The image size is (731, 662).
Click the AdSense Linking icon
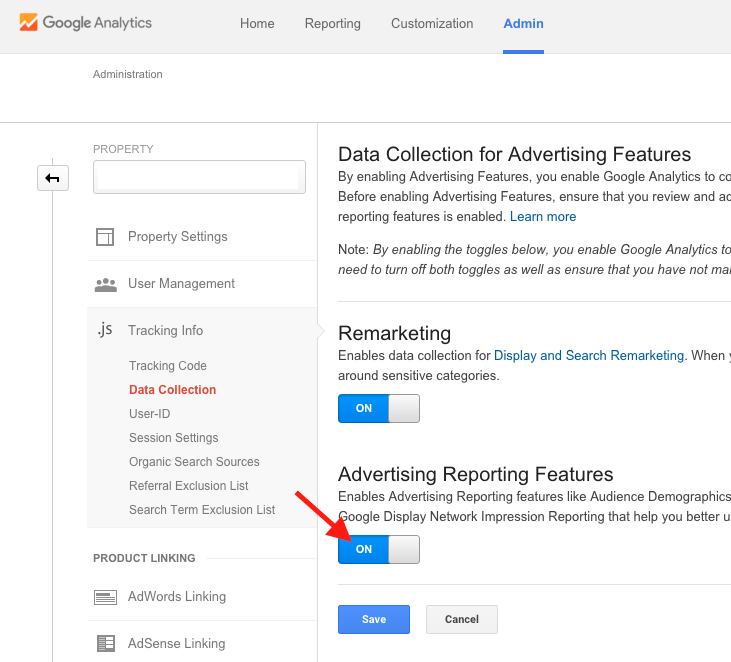pos(105,644)
